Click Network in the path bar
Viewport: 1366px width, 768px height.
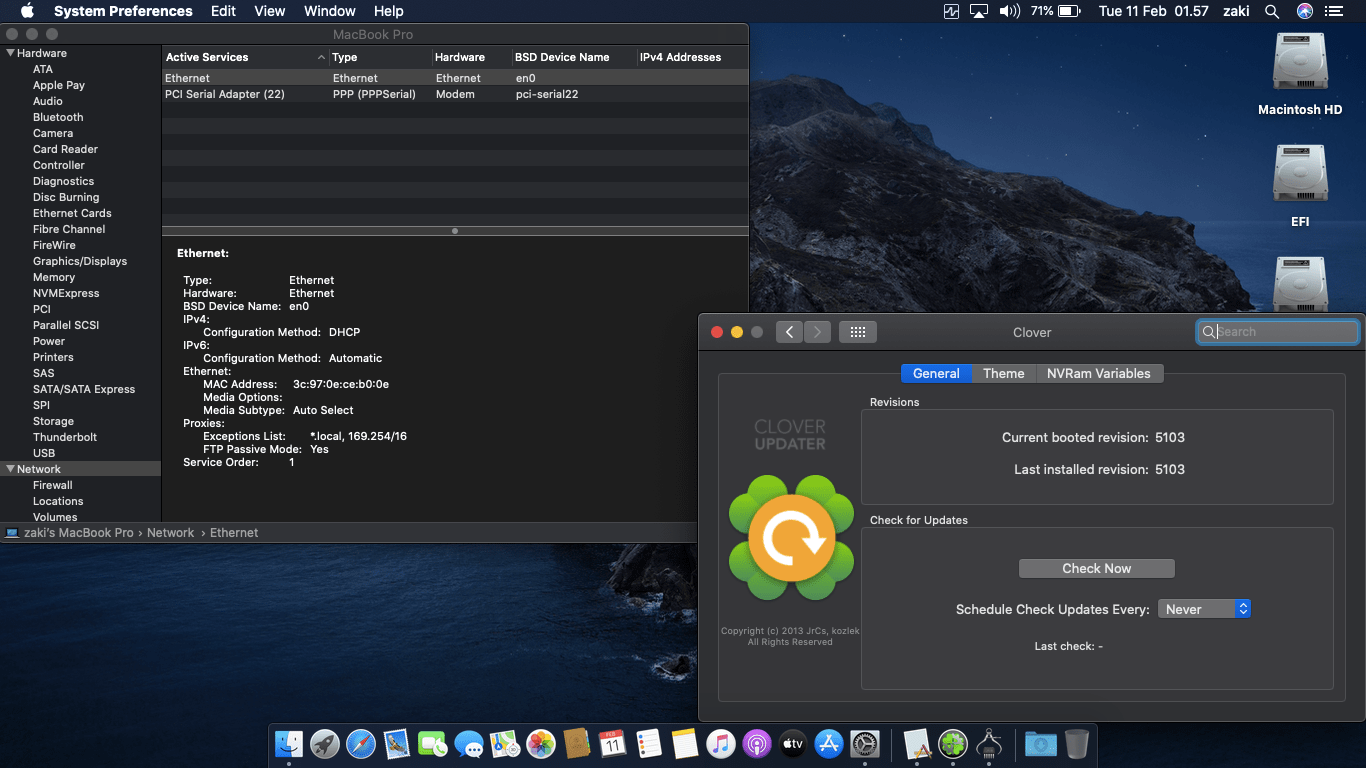pos(171,533)
